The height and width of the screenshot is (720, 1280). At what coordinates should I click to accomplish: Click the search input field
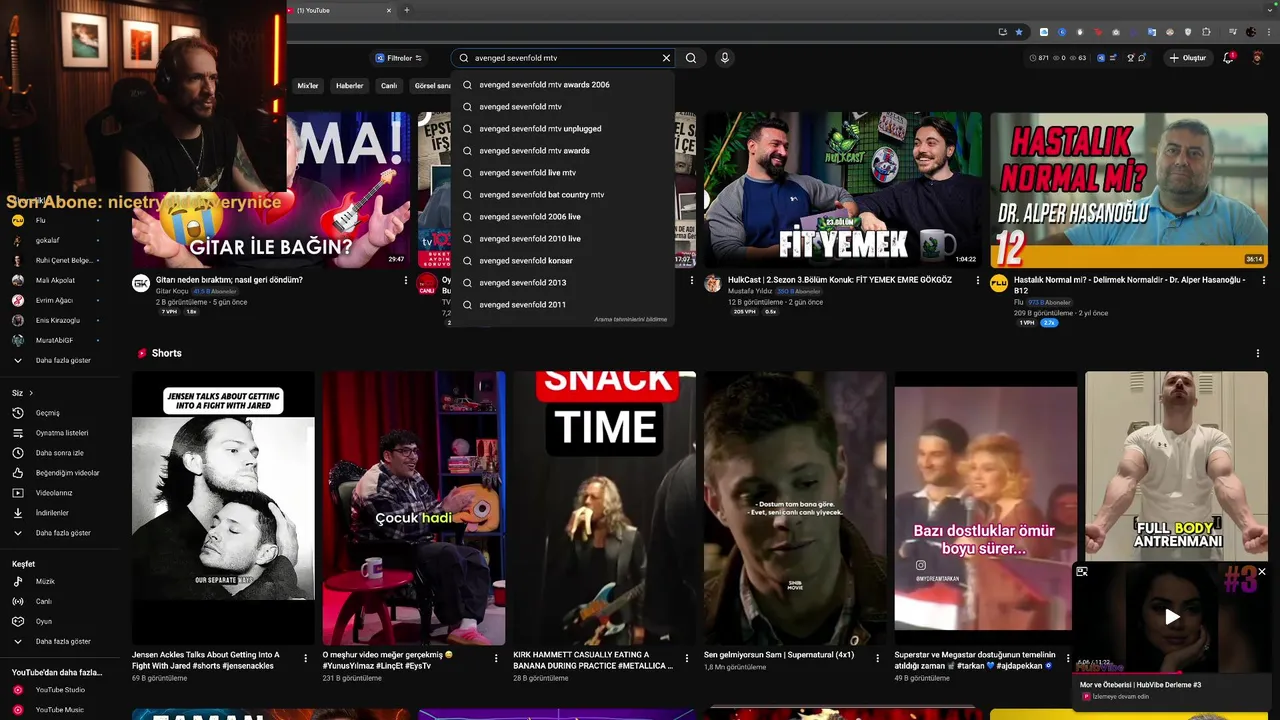click(x=563, y=58)
